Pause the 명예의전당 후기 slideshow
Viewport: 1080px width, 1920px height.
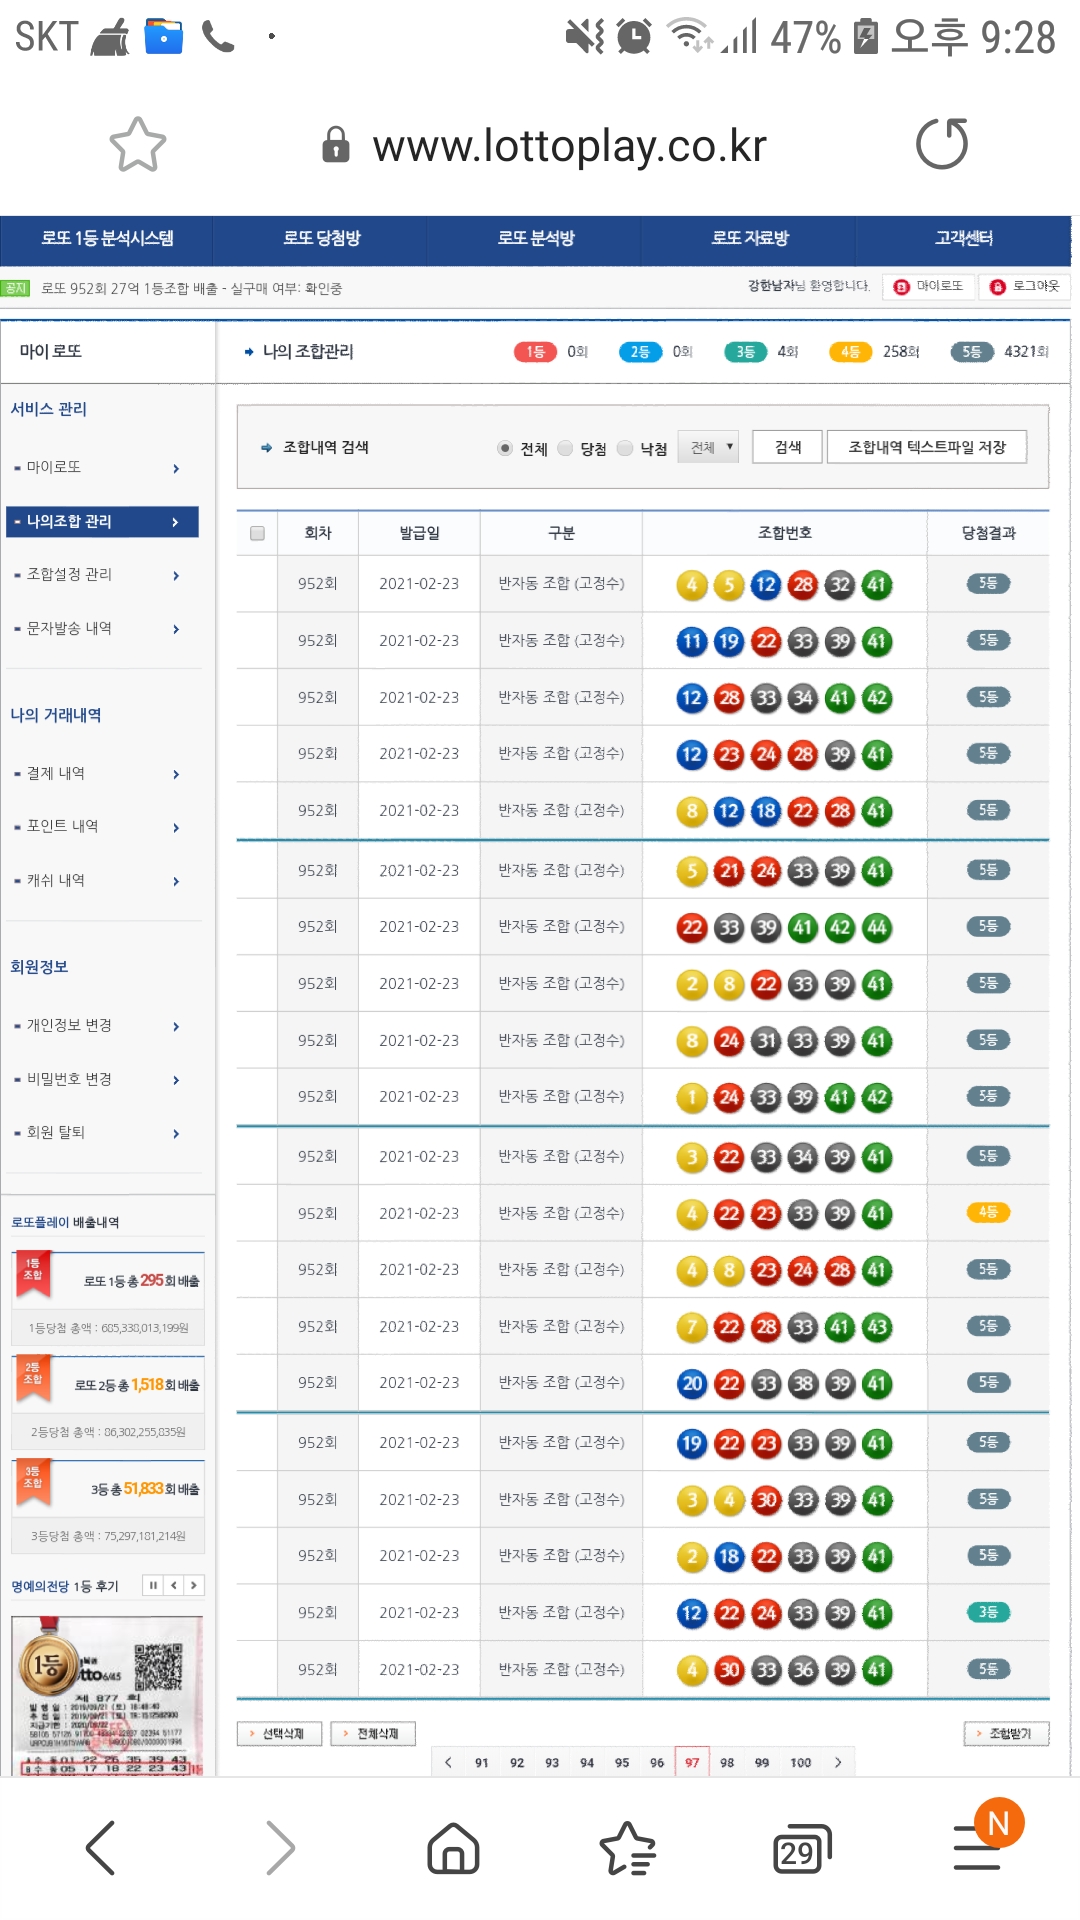click(x=153, y=1585)
